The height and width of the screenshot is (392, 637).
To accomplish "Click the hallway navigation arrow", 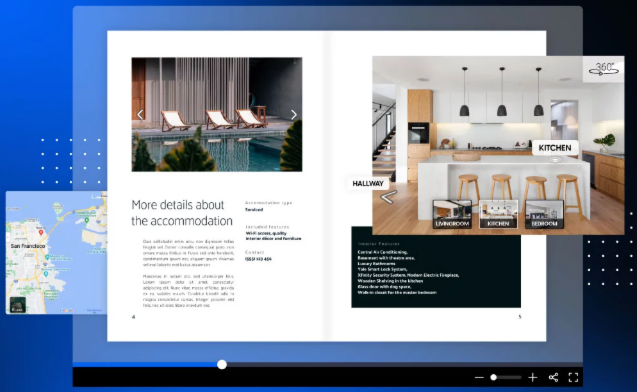I will coord(388,197).
